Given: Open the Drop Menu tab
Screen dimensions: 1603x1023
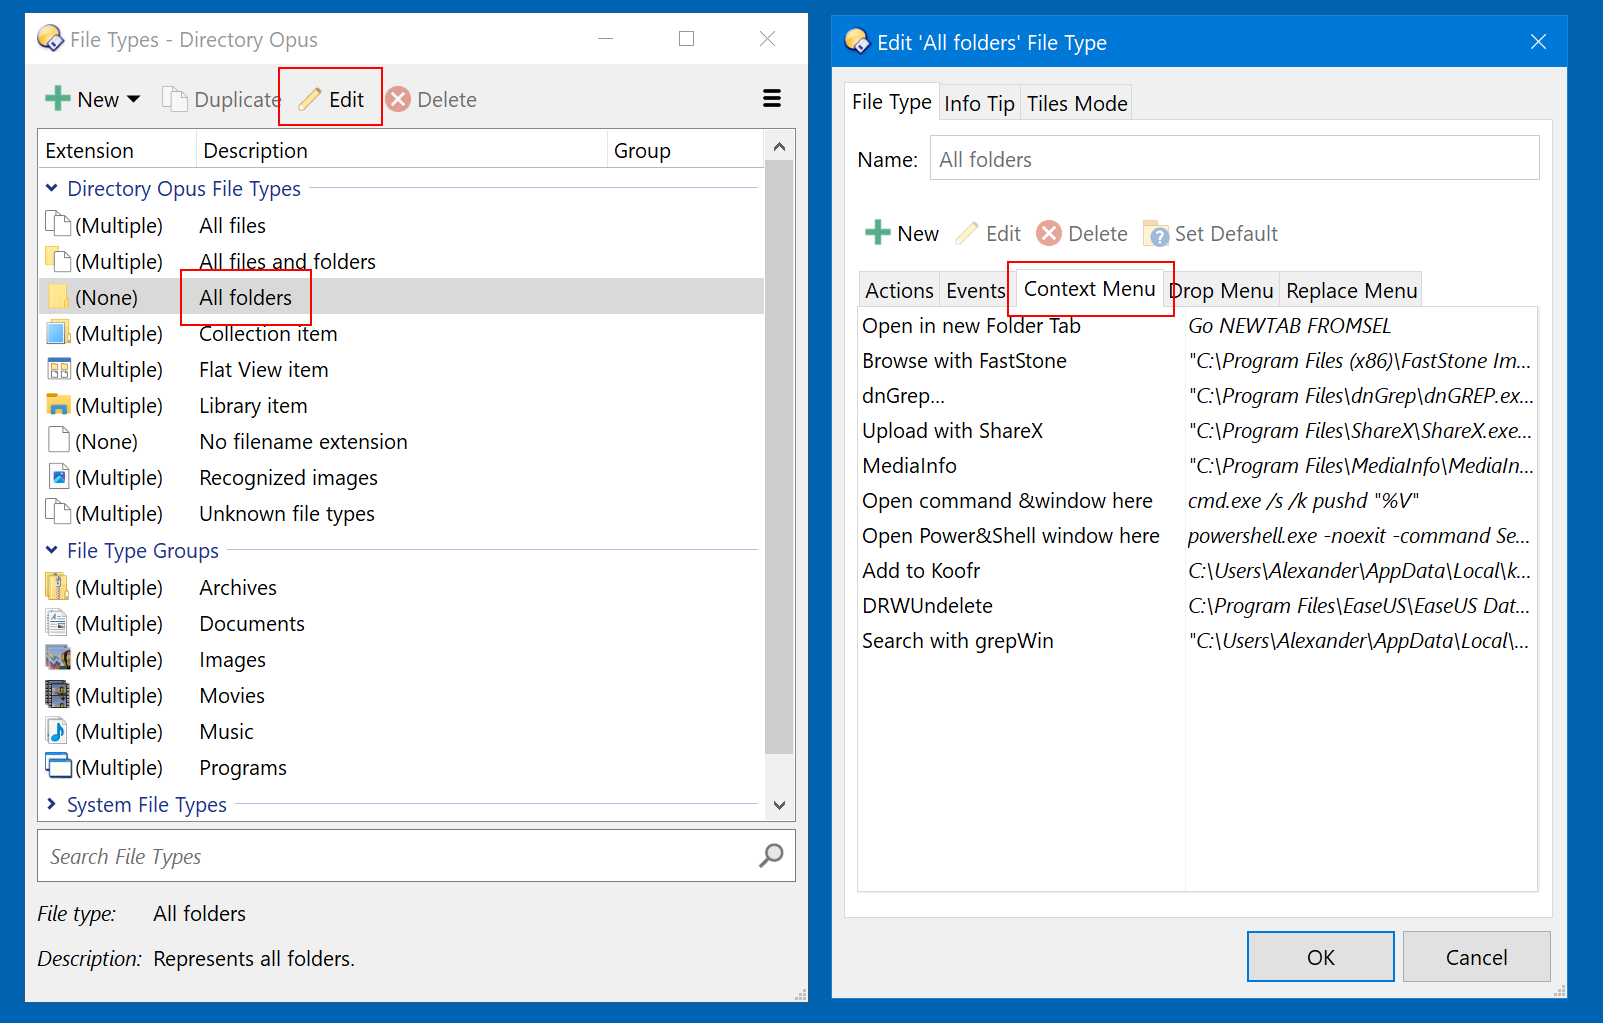Looking at the screenshot, I should pyautogui.click(x=1222, y=290).
